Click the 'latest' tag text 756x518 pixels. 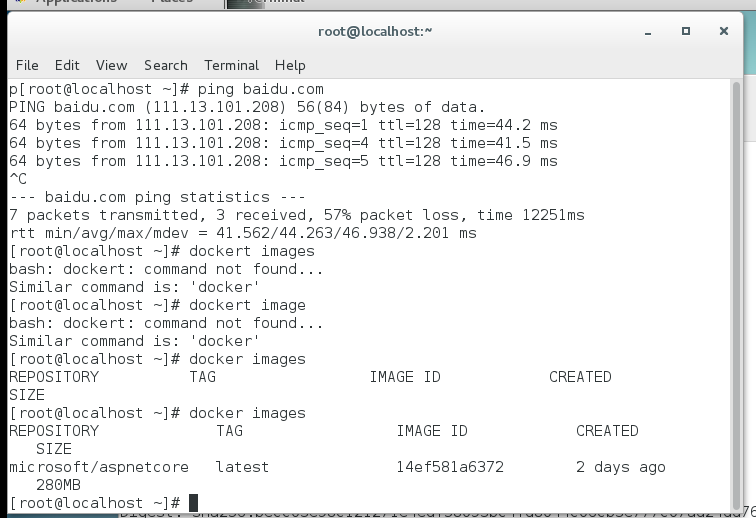point(242,467)
